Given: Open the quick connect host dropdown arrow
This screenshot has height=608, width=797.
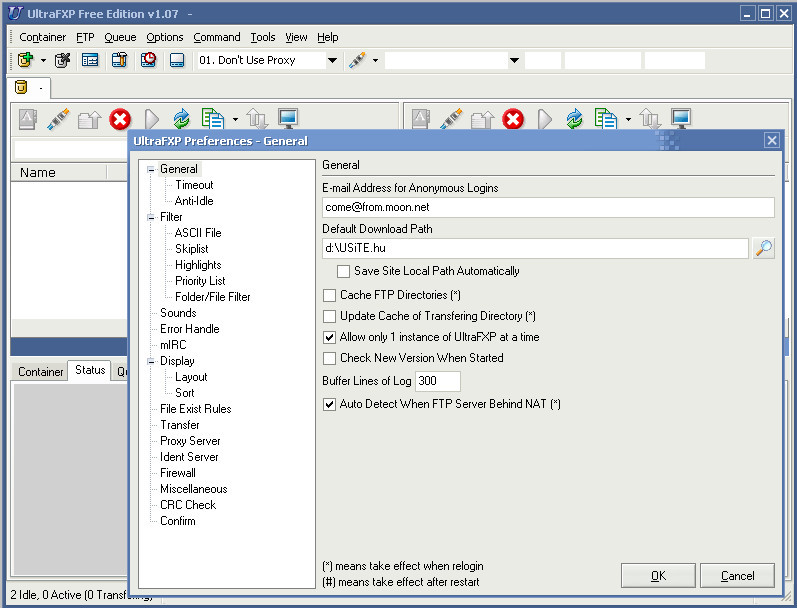Looking at the screenshot, I should [x=514, y=60].
